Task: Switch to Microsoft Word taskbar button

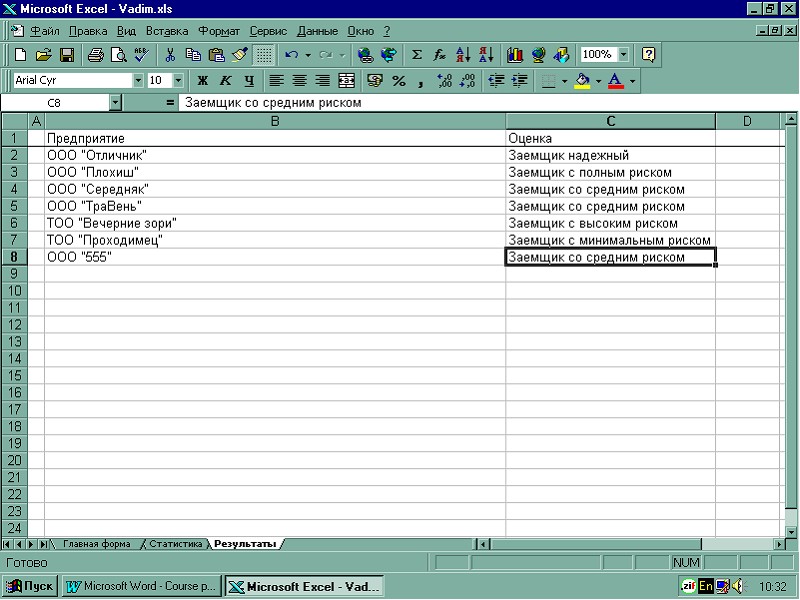Action: pyautogui.click(x=140, y=587)
